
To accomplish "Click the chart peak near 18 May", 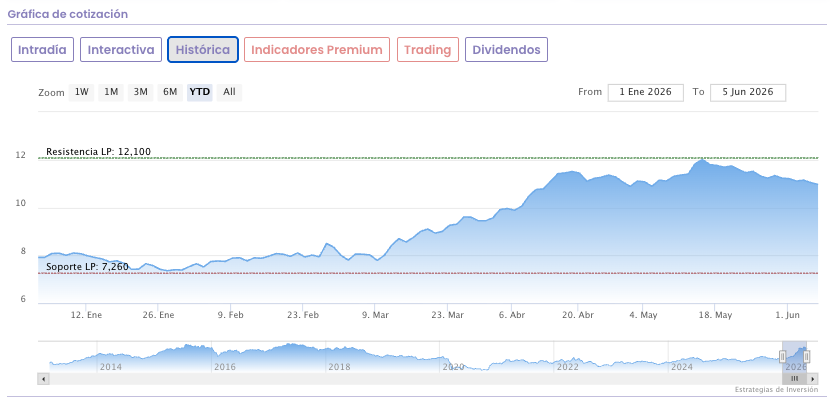I will [x=702, y=160].
